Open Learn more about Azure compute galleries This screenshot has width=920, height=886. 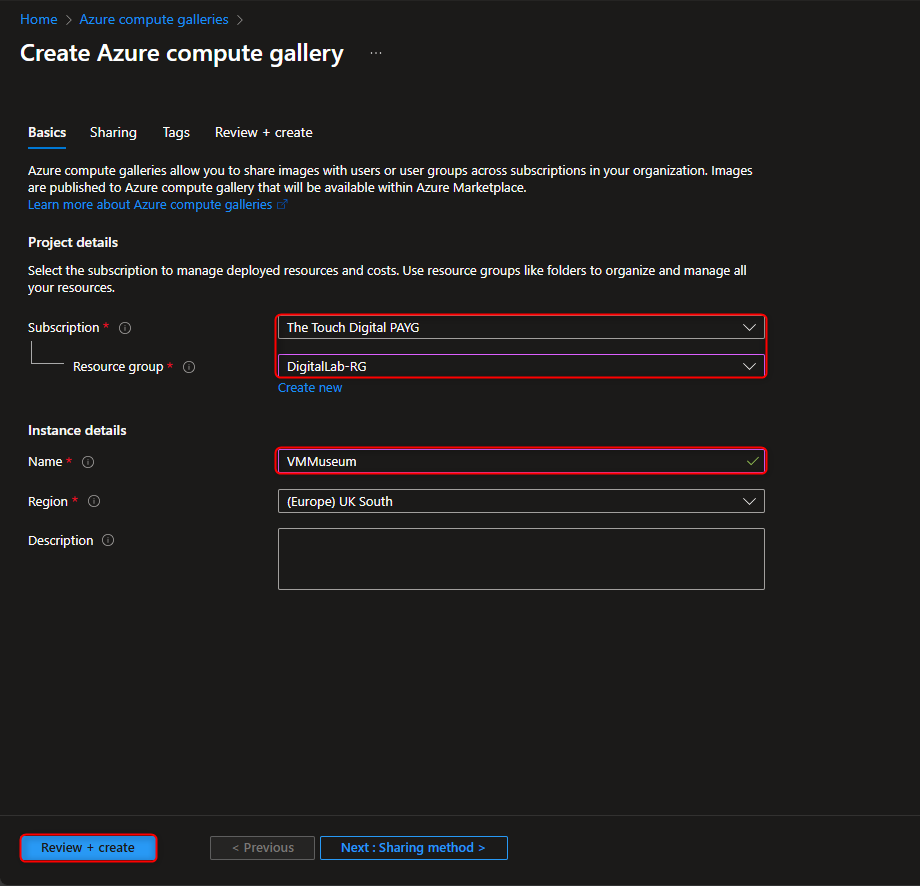click(150, 204)
